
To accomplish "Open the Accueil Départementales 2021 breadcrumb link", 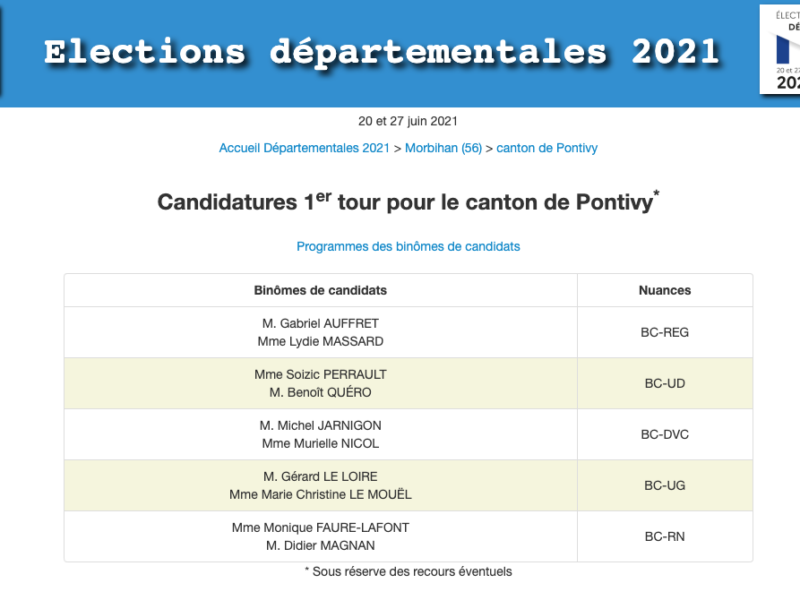I will tap(304, 148).
